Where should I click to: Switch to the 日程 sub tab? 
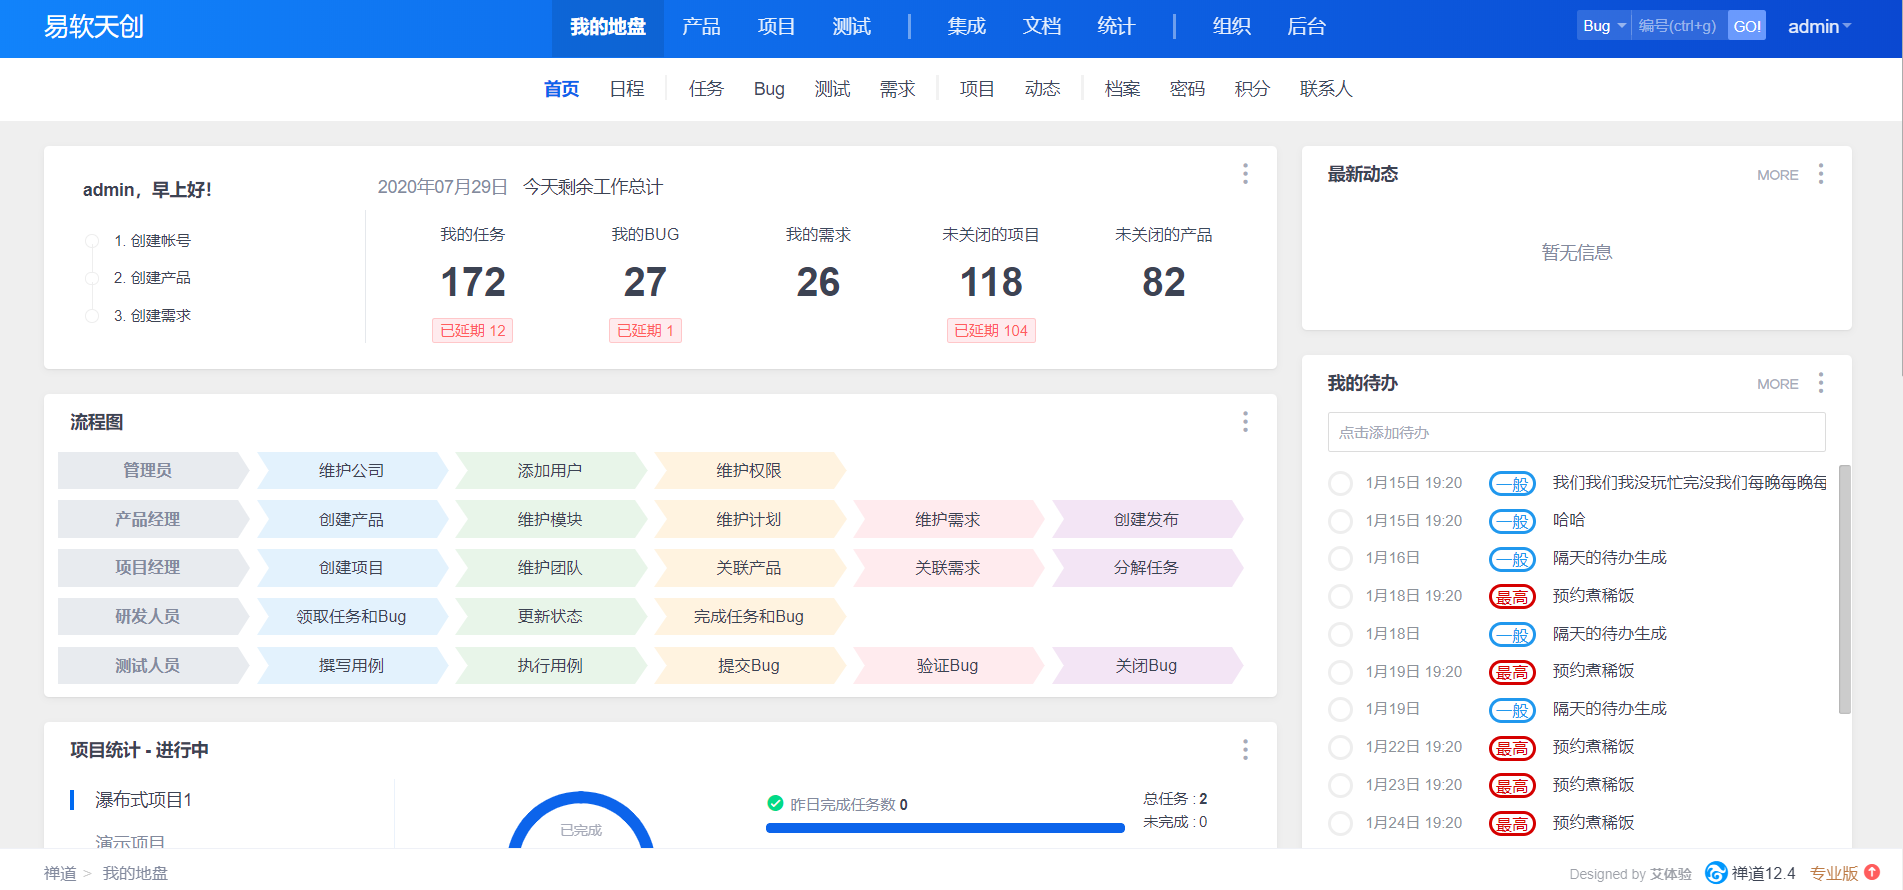627,89
